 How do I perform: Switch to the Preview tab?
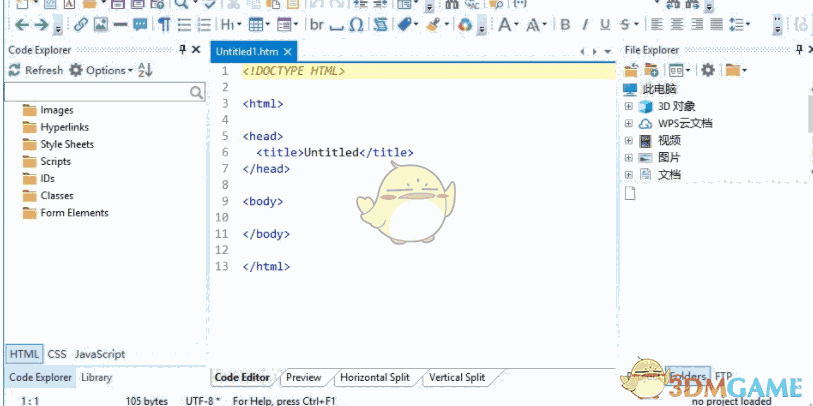pyautogui.click(x=303, y=377)
